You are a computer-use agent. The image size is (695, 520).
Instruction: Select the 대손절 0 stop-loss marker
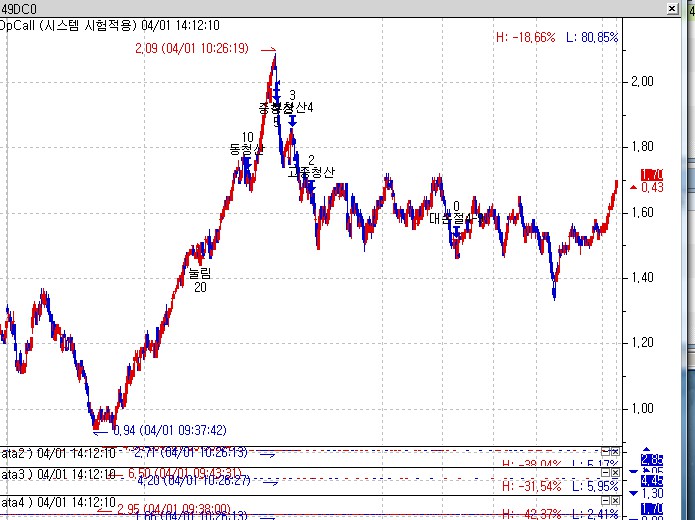[x=455, y=213]
